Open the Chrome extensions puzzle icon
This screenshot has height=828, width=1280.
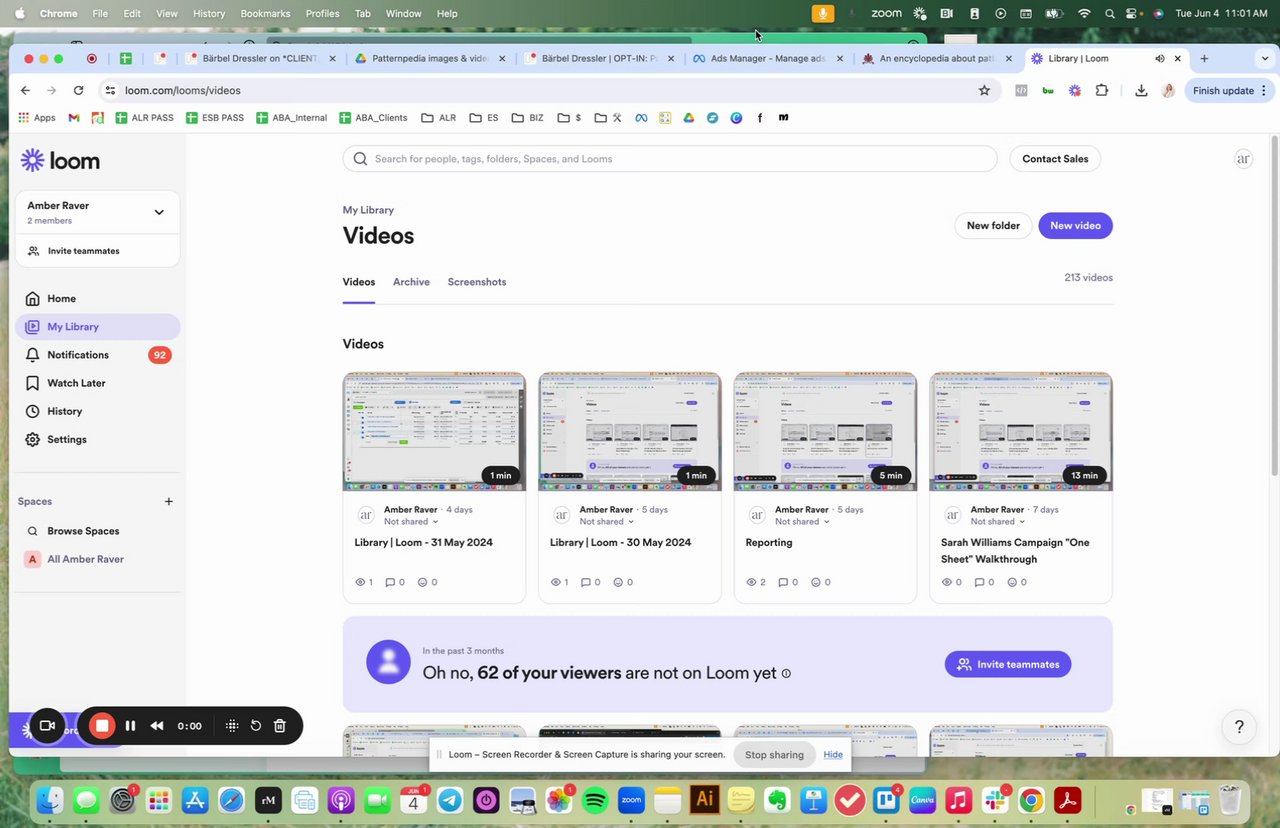click(1101, 90)
